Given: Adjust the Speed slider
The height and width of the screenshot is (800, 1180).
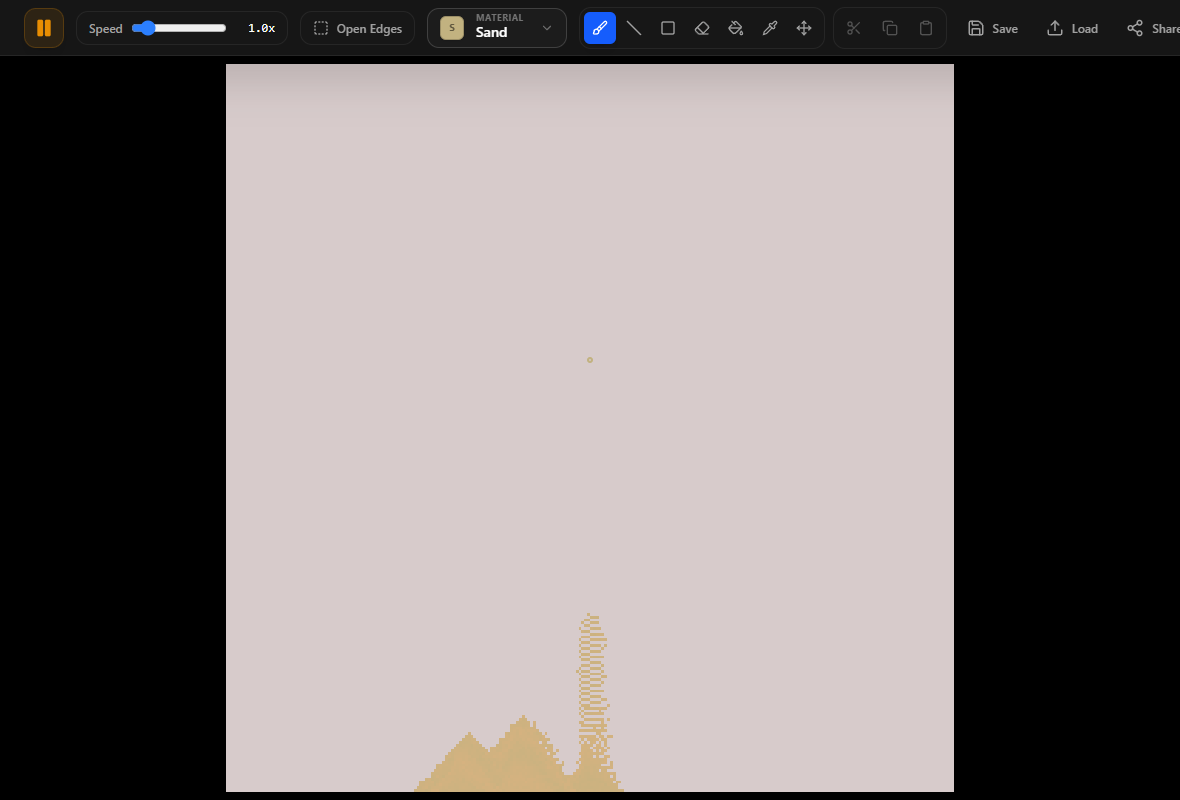Looking at the screenshot, I should pyautogui.click(x=179, y=28).
